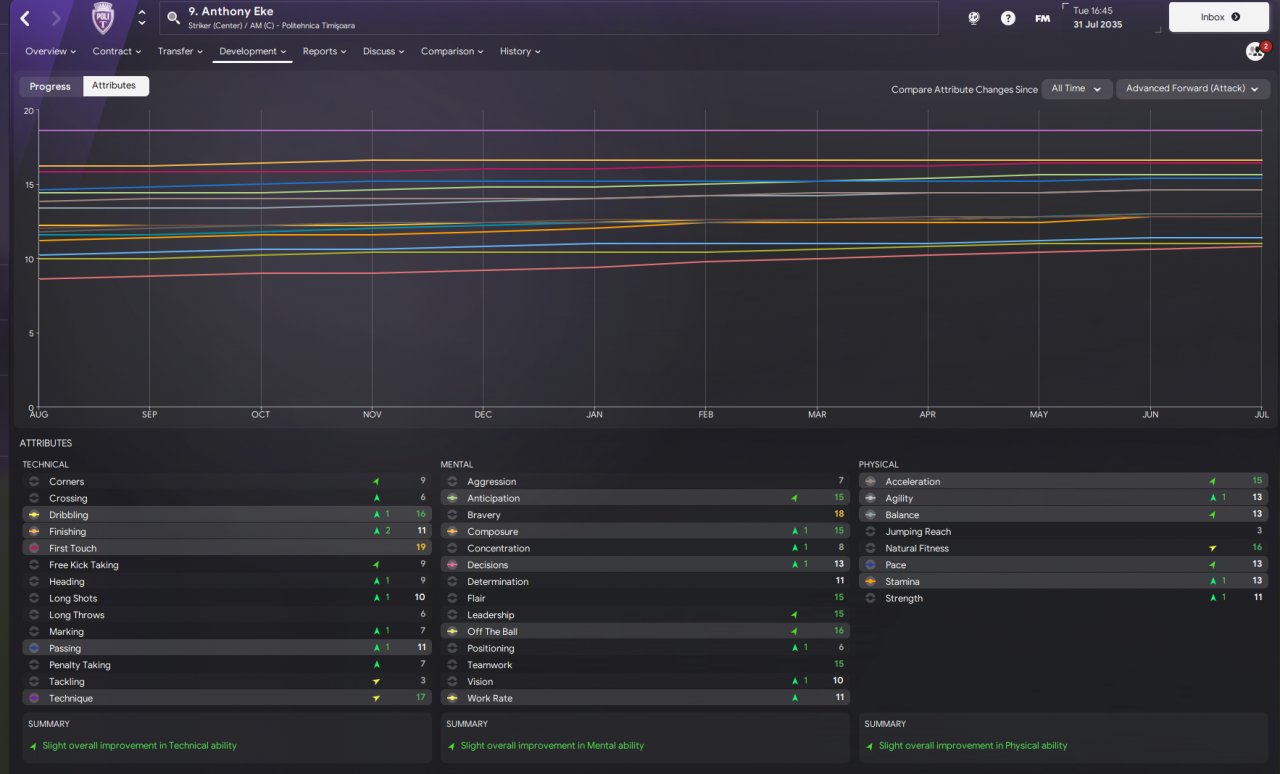1280x774 pixels.
Task: Click the JAN marker on graph axis
Action: click(x=595, y=414)
